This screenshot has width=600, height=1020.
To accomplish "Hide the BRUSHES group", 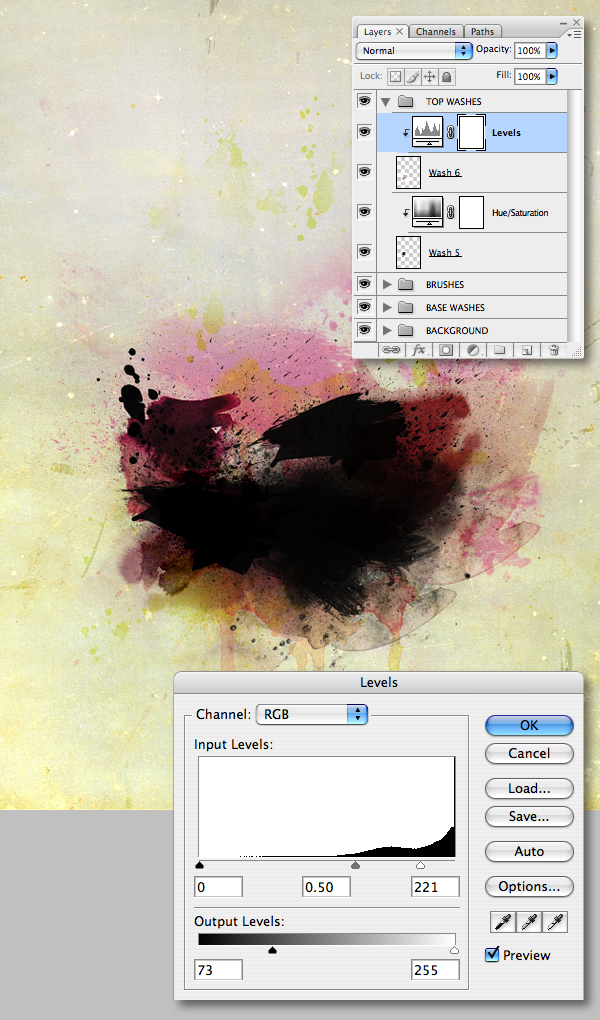I will [x=364, y=284].
